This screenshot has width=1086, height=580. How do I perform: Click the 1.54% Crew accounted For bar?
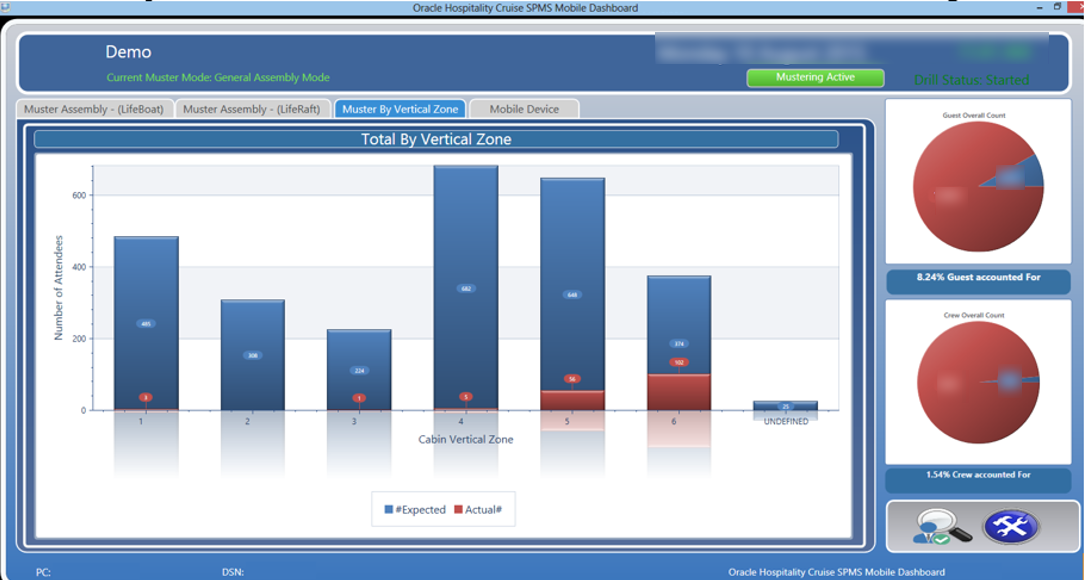tap(979, 479)
